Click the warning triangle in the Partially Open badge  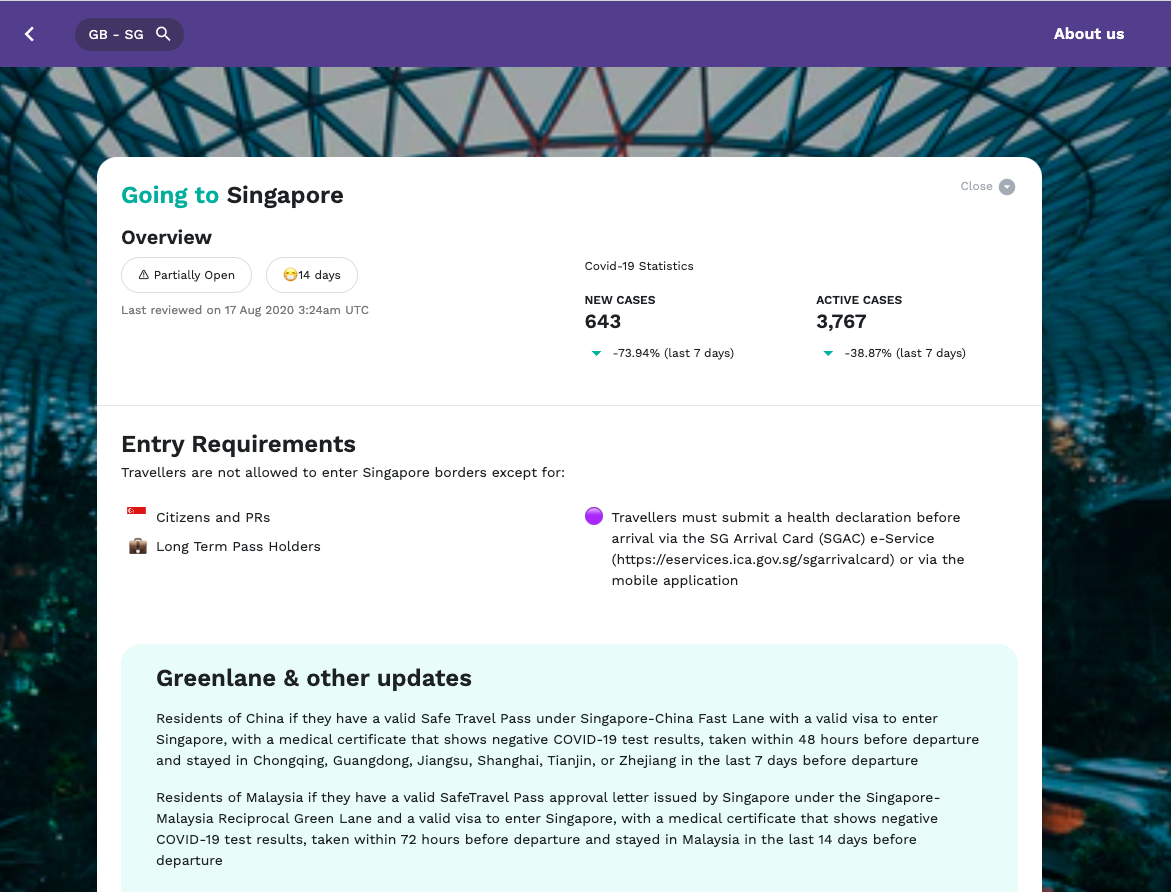click(143, 275)
